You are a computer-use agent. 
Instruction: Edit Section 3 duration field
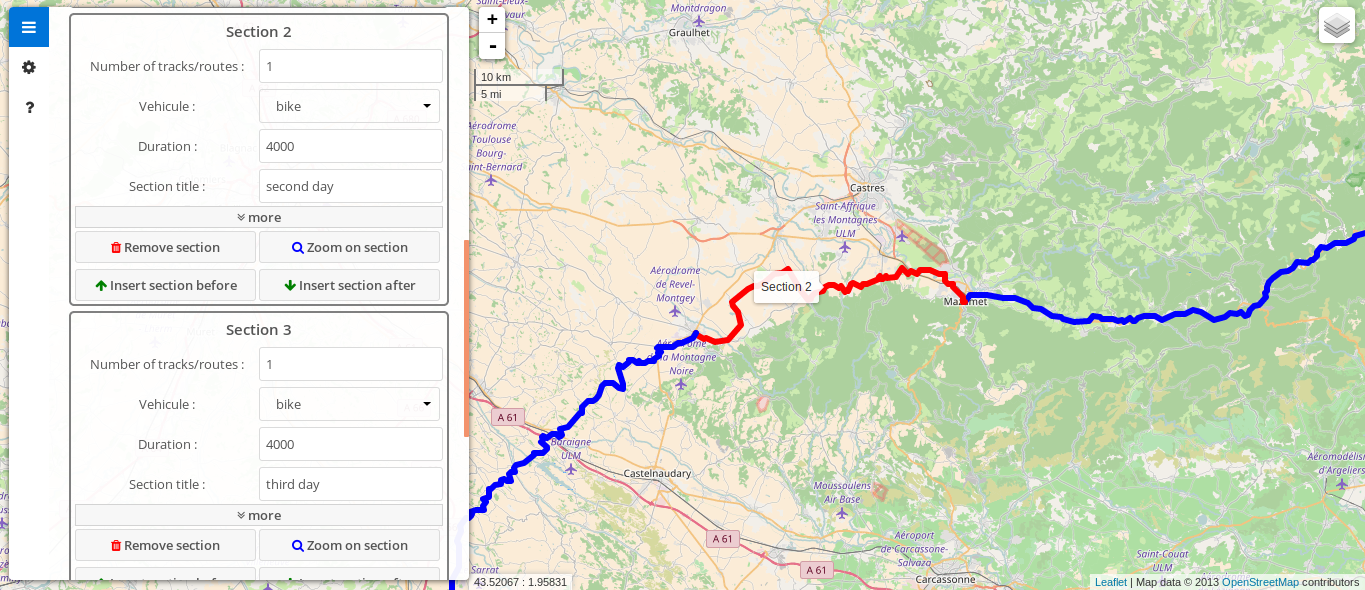click(351, 444)
